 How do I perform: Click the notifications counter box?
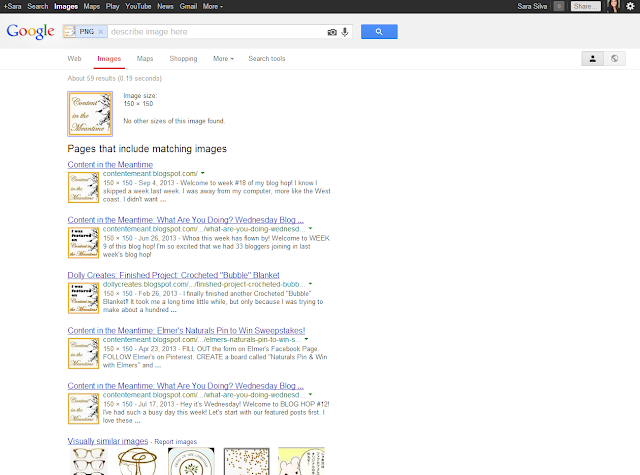click(559, 6)
